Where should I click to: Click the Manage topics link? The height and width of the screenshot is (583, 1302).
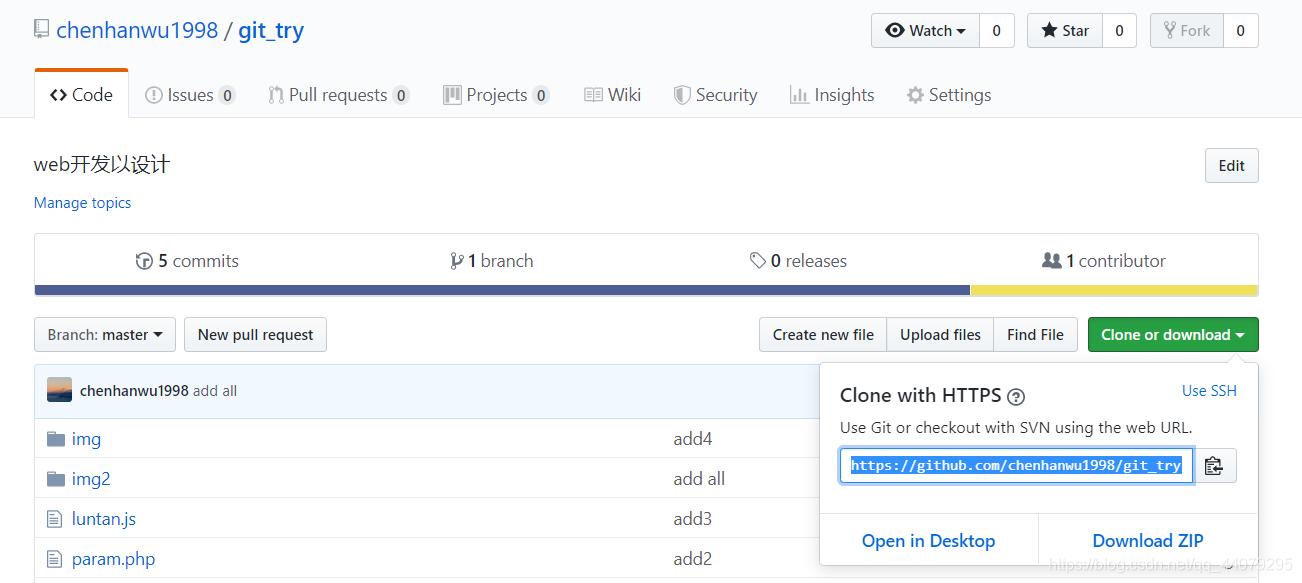(82, 203)
